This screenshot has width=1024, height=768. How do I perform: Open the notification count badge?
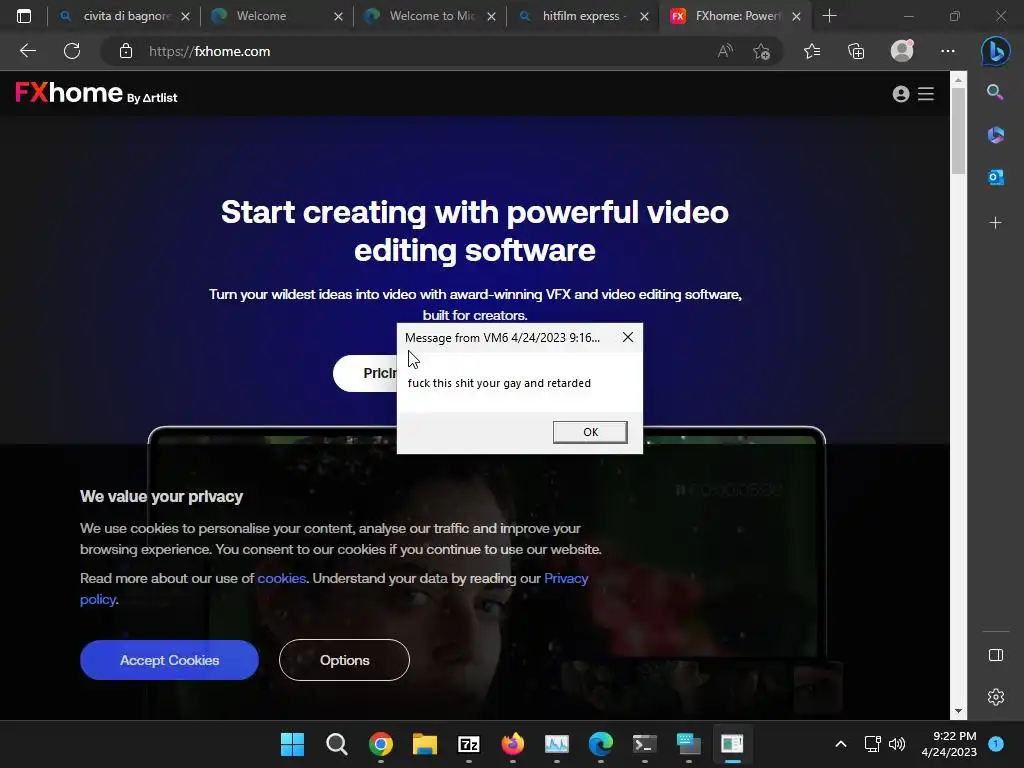[x=996, y=743]
